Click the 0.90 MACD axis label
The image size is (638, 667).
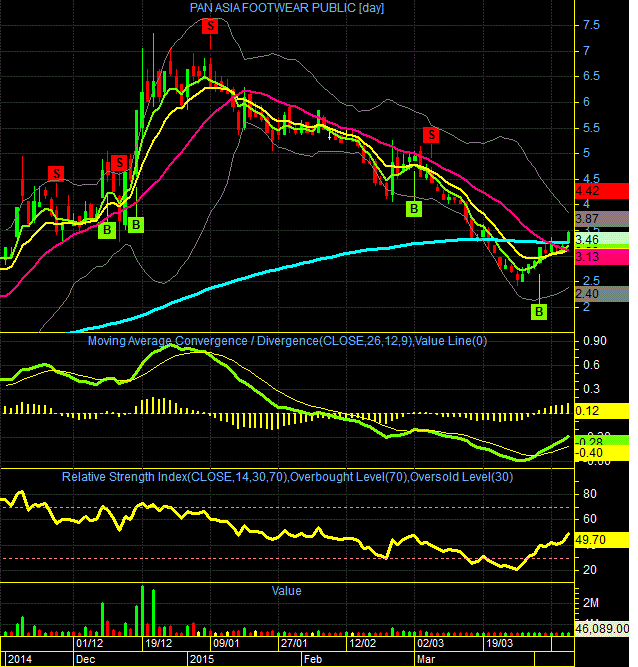(x=595, y=341)
